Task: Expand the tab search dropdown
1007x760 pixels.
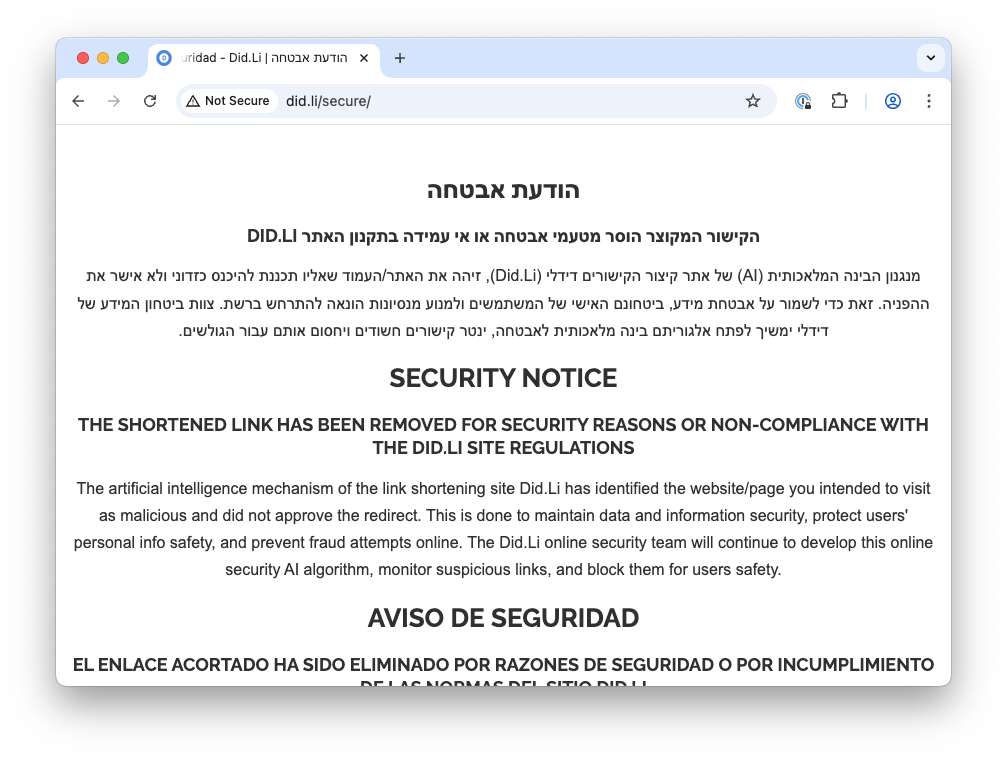Action: coord(931,58)
